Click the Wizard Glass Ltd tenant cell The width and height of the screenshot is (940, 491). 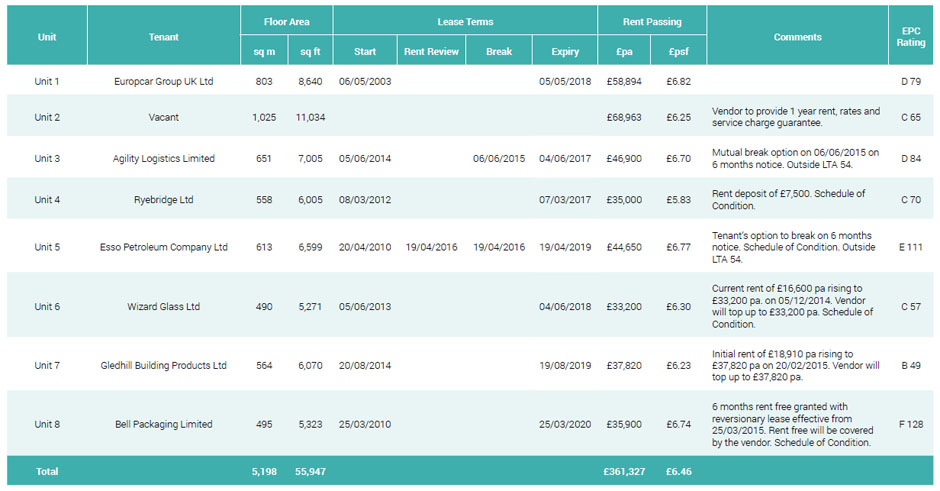164,306
